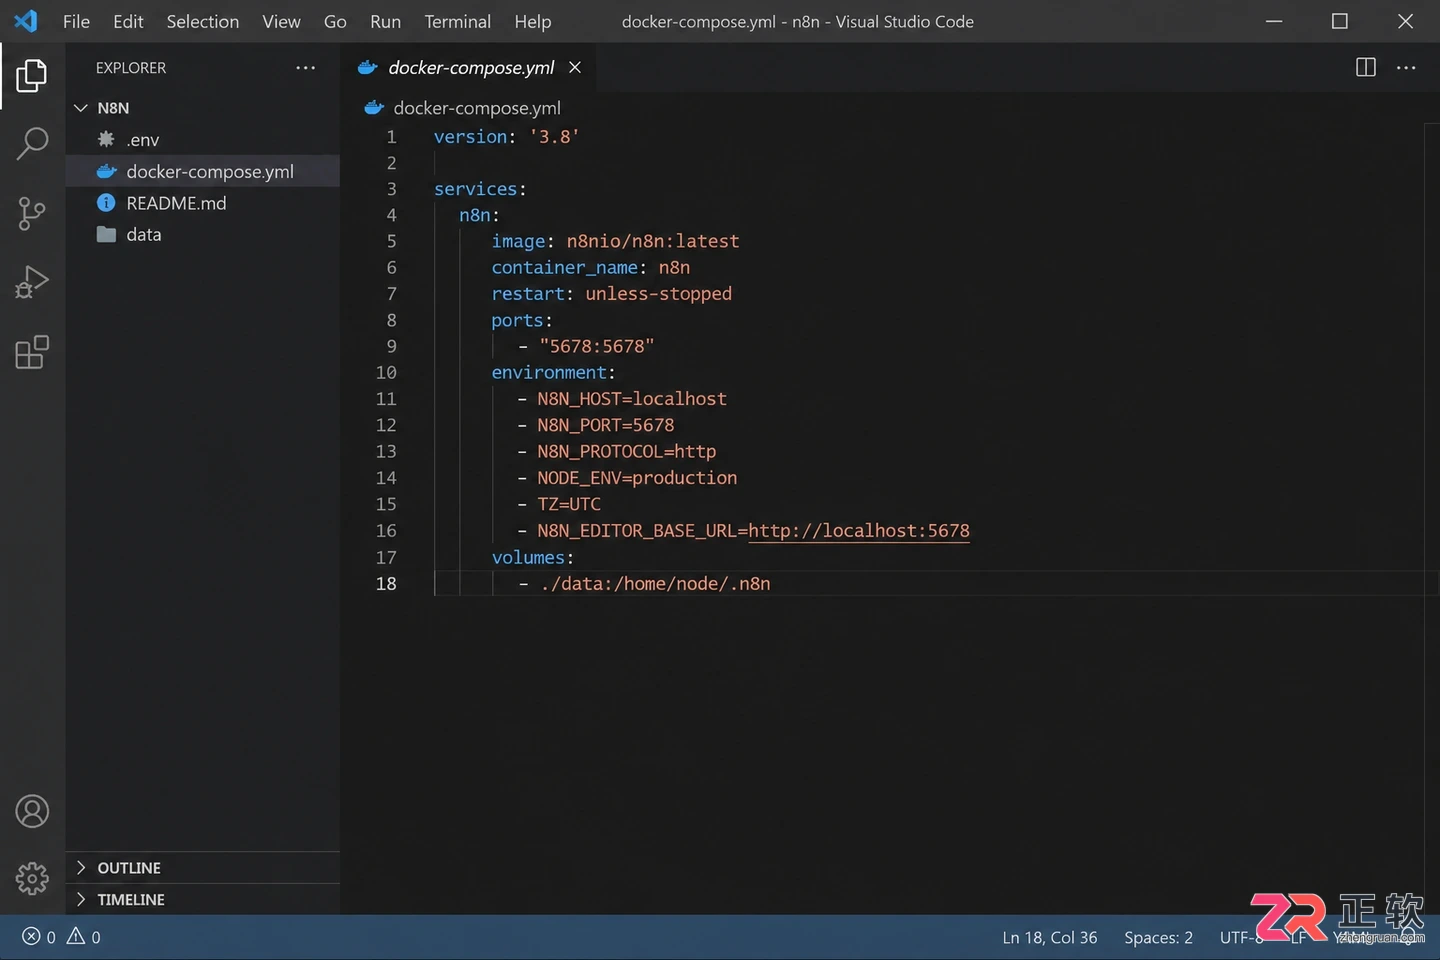The height and width of the screenshot is (960, 1440).
Task: Open the Terminal menu
Action: pos(457,21)
